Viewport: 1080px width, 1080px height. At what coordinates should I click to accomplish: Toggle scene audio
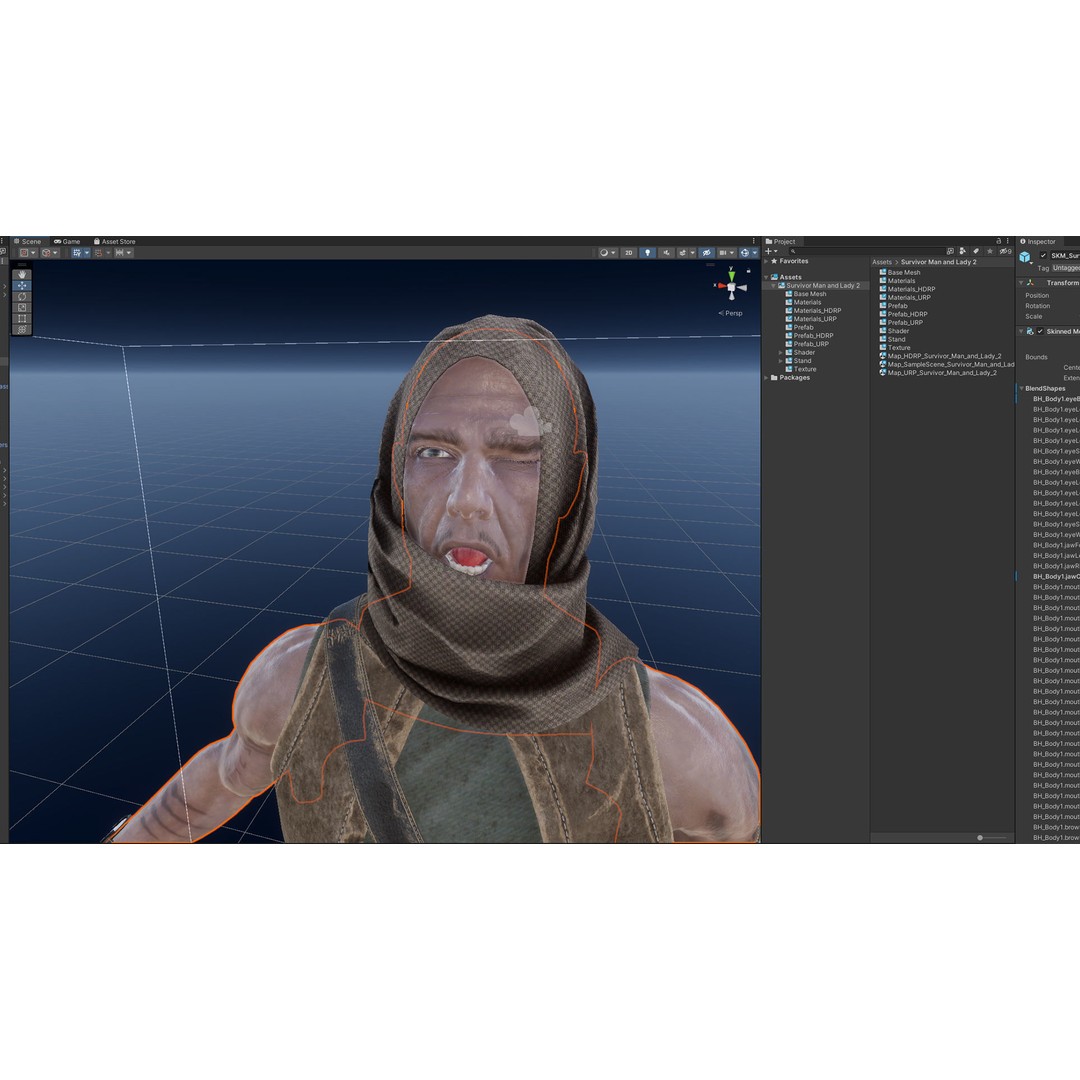[x=666, y=253]
